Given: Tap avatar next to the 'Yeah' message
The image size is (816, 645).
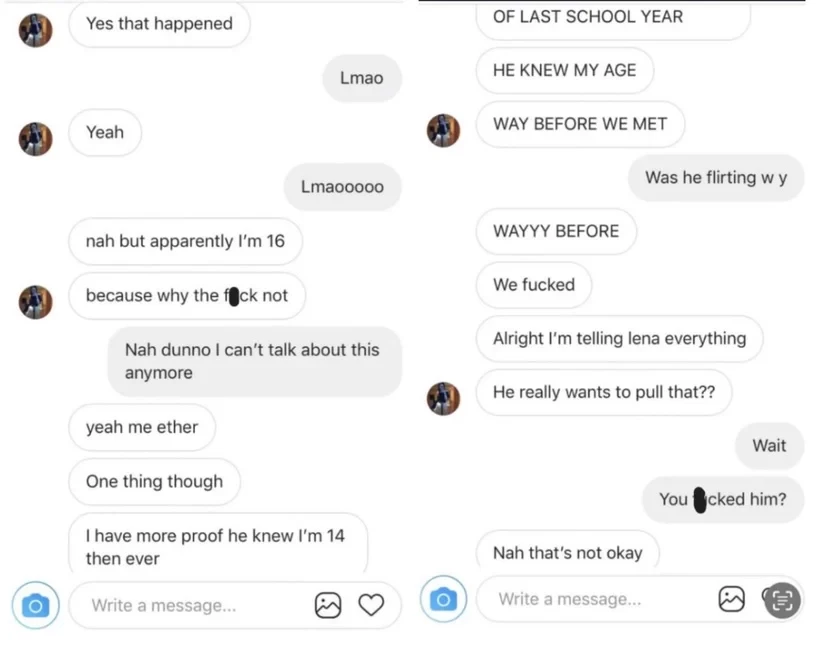Looking at the screenshot, I should (x=35, y=139).
